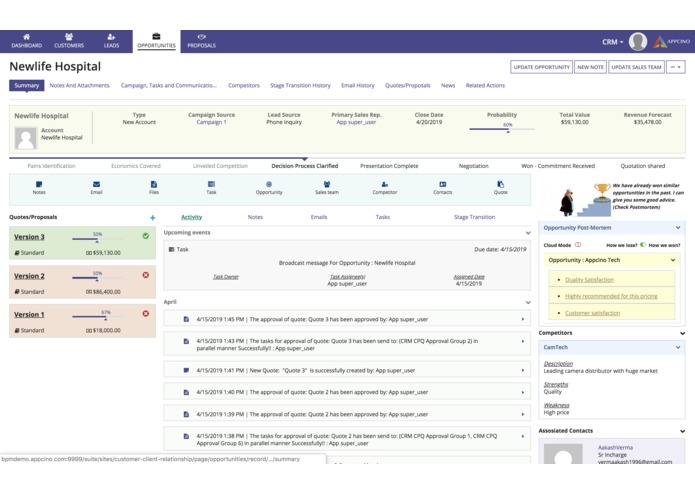Click the Task quick-action icon
The width and height of the screenshot is (695, 494).
tap(211, 184)
